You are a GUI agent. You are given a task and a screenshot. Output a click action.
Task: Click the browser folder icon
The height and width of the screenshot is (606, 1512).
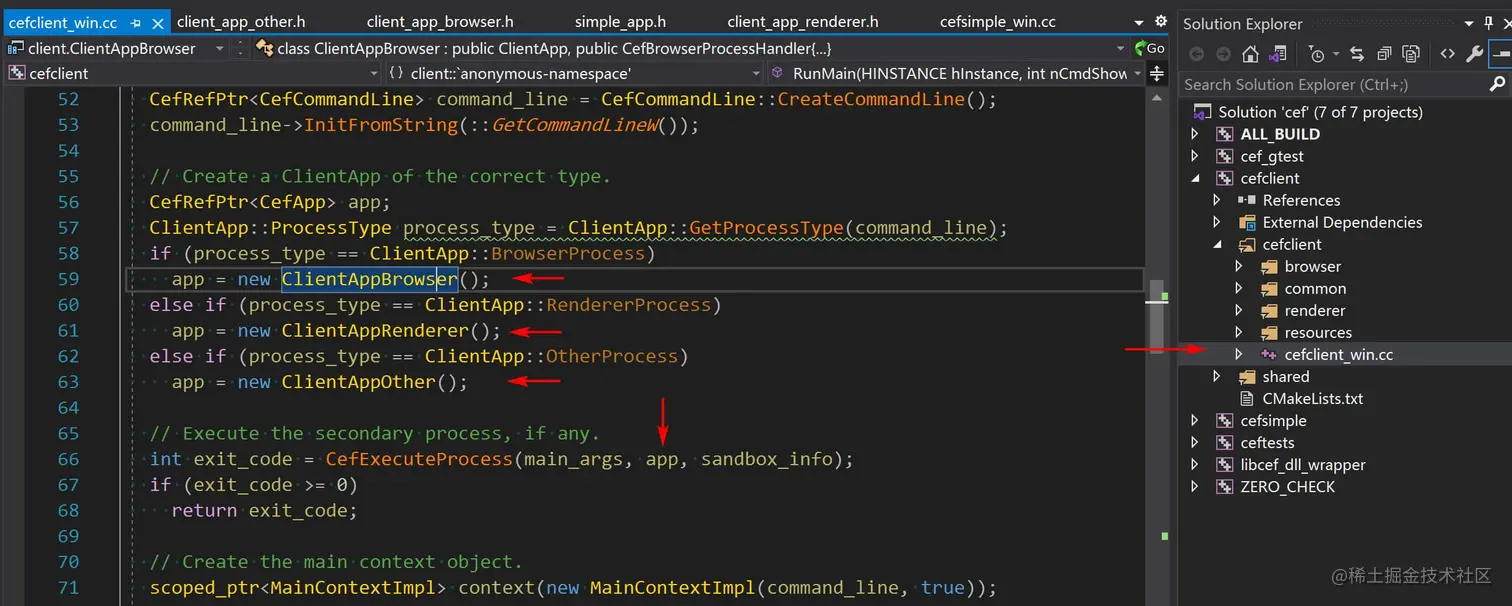1268,266
